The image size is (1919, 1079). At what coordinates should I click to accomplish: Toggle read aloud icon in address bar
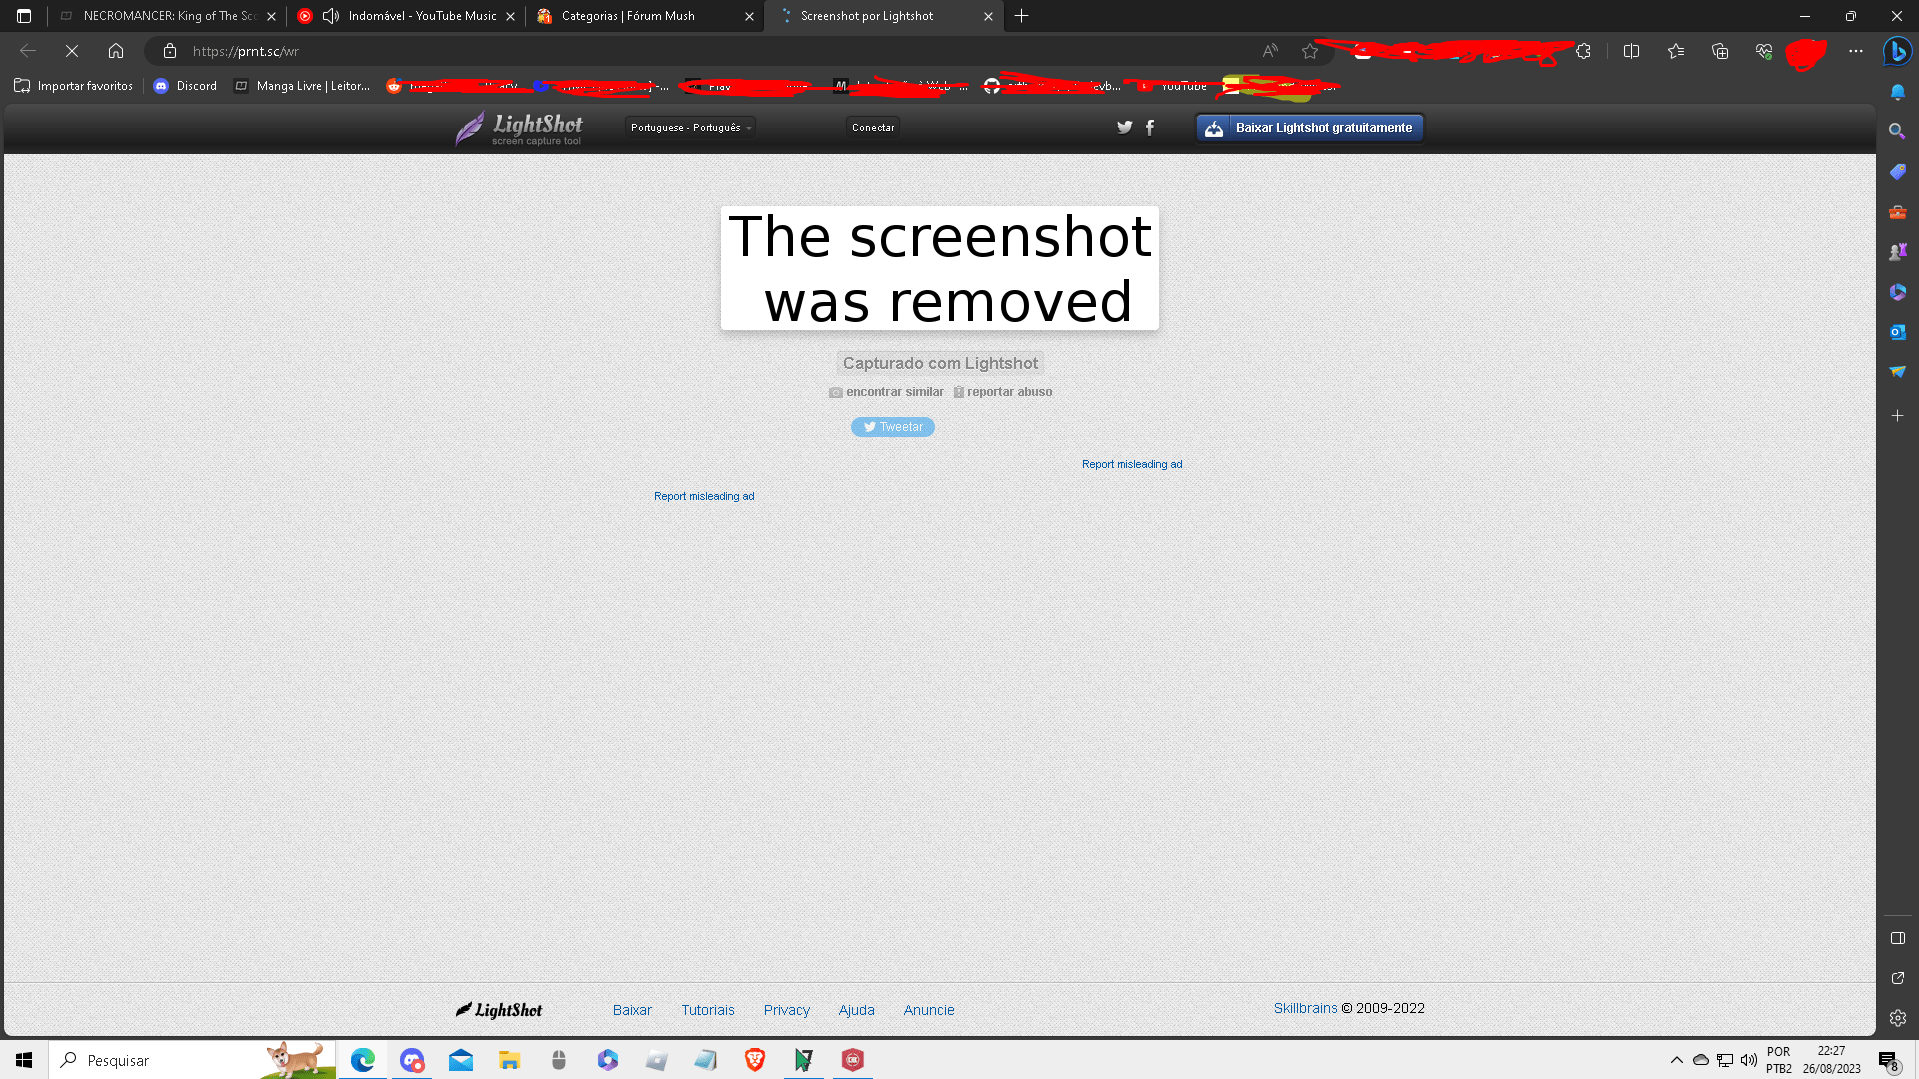(1270, 51)
